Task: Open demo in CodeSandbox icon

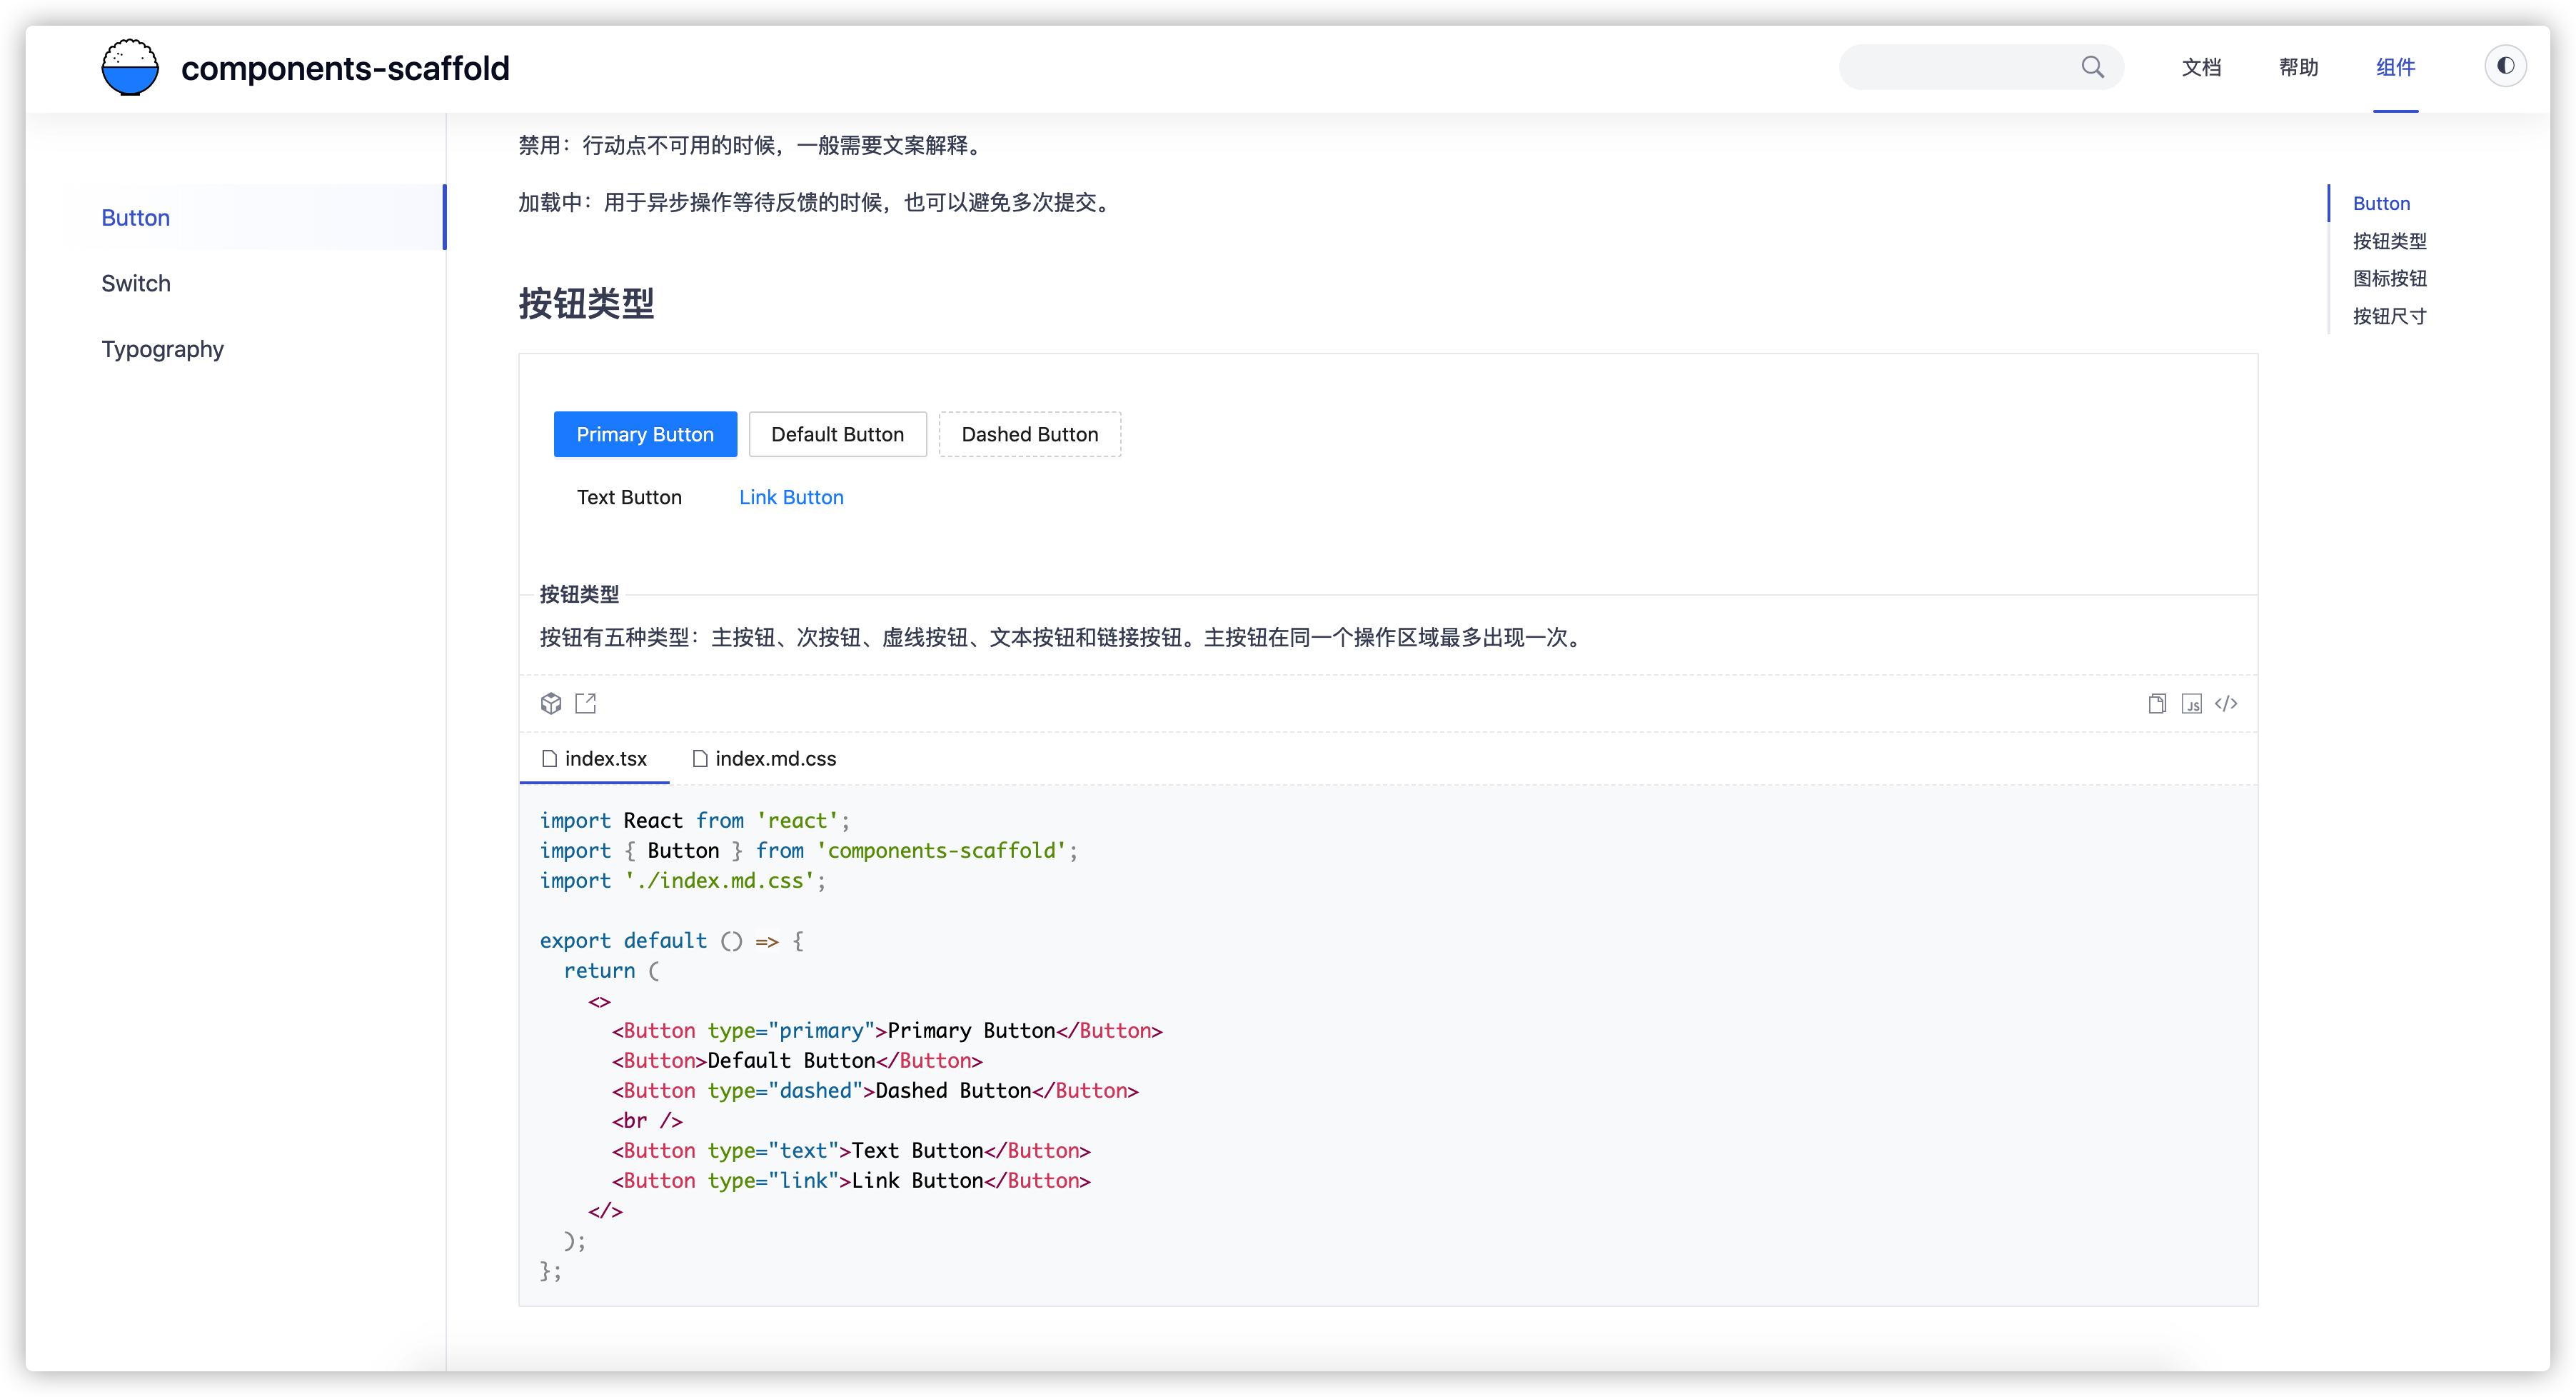Action: (551, 703)
